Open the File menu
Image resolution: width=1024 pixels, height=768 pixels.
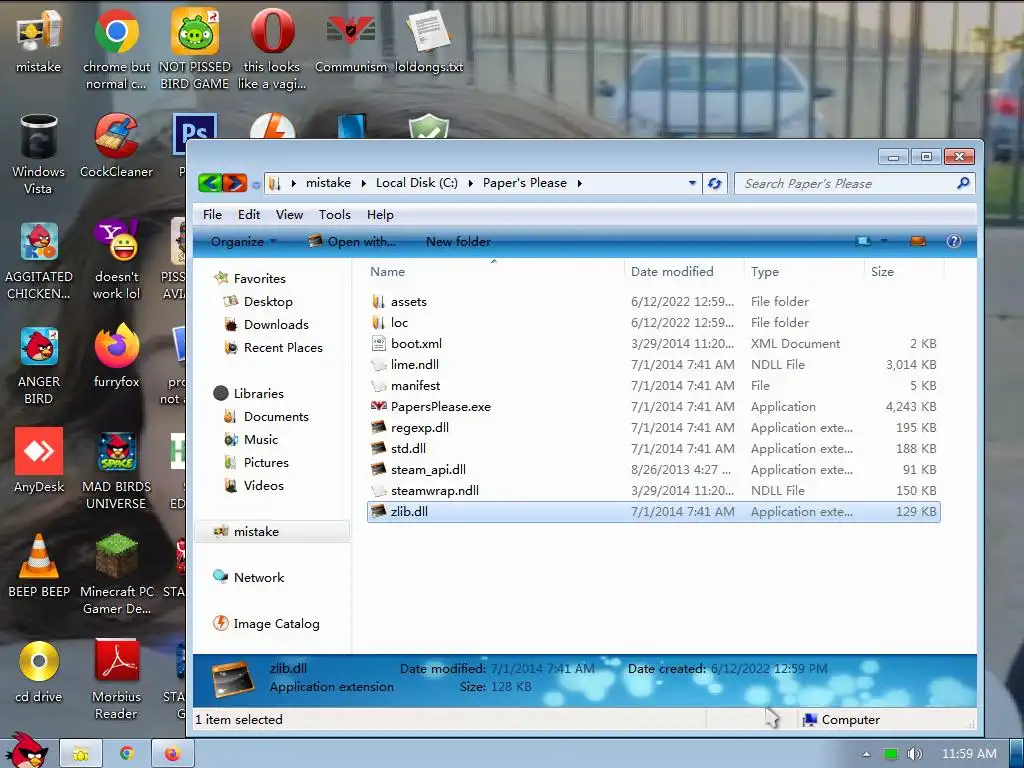[212, 215]
